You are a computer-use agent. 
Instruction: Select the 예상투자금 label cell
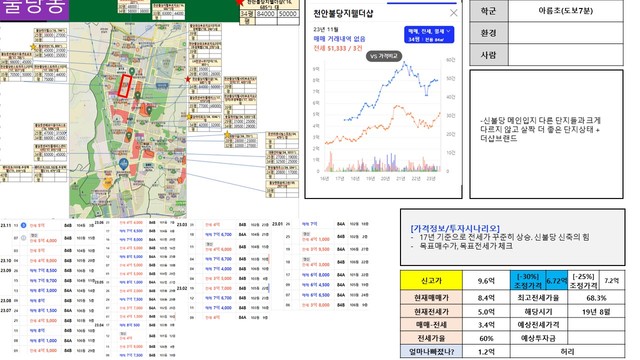point(539,338)
